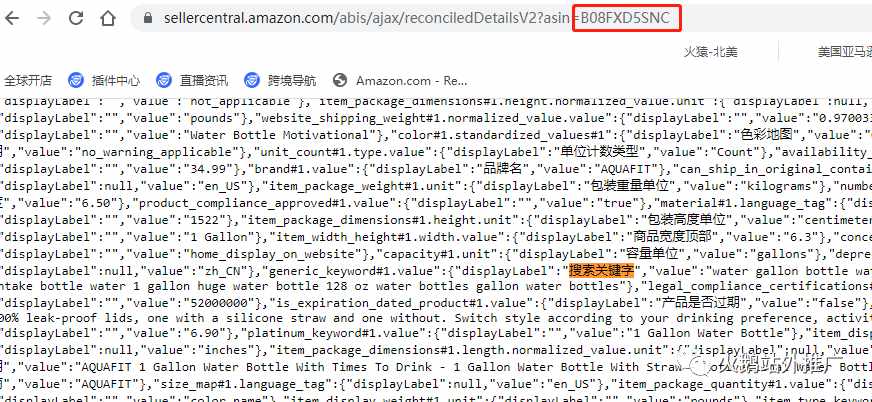Click the "zh_CN" language value

coord(214,271)
